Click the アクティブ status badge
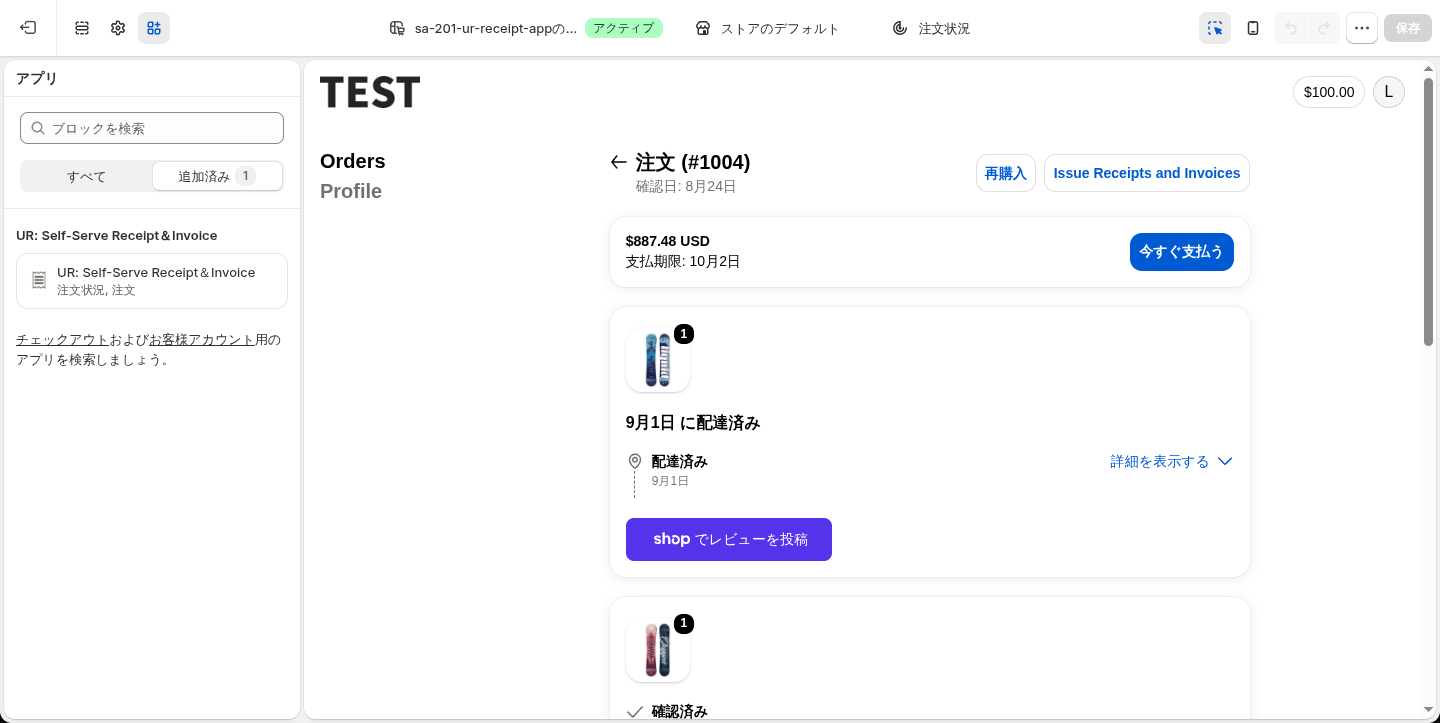The height and width of the screenshot is (723, 1440). (624, 28)
